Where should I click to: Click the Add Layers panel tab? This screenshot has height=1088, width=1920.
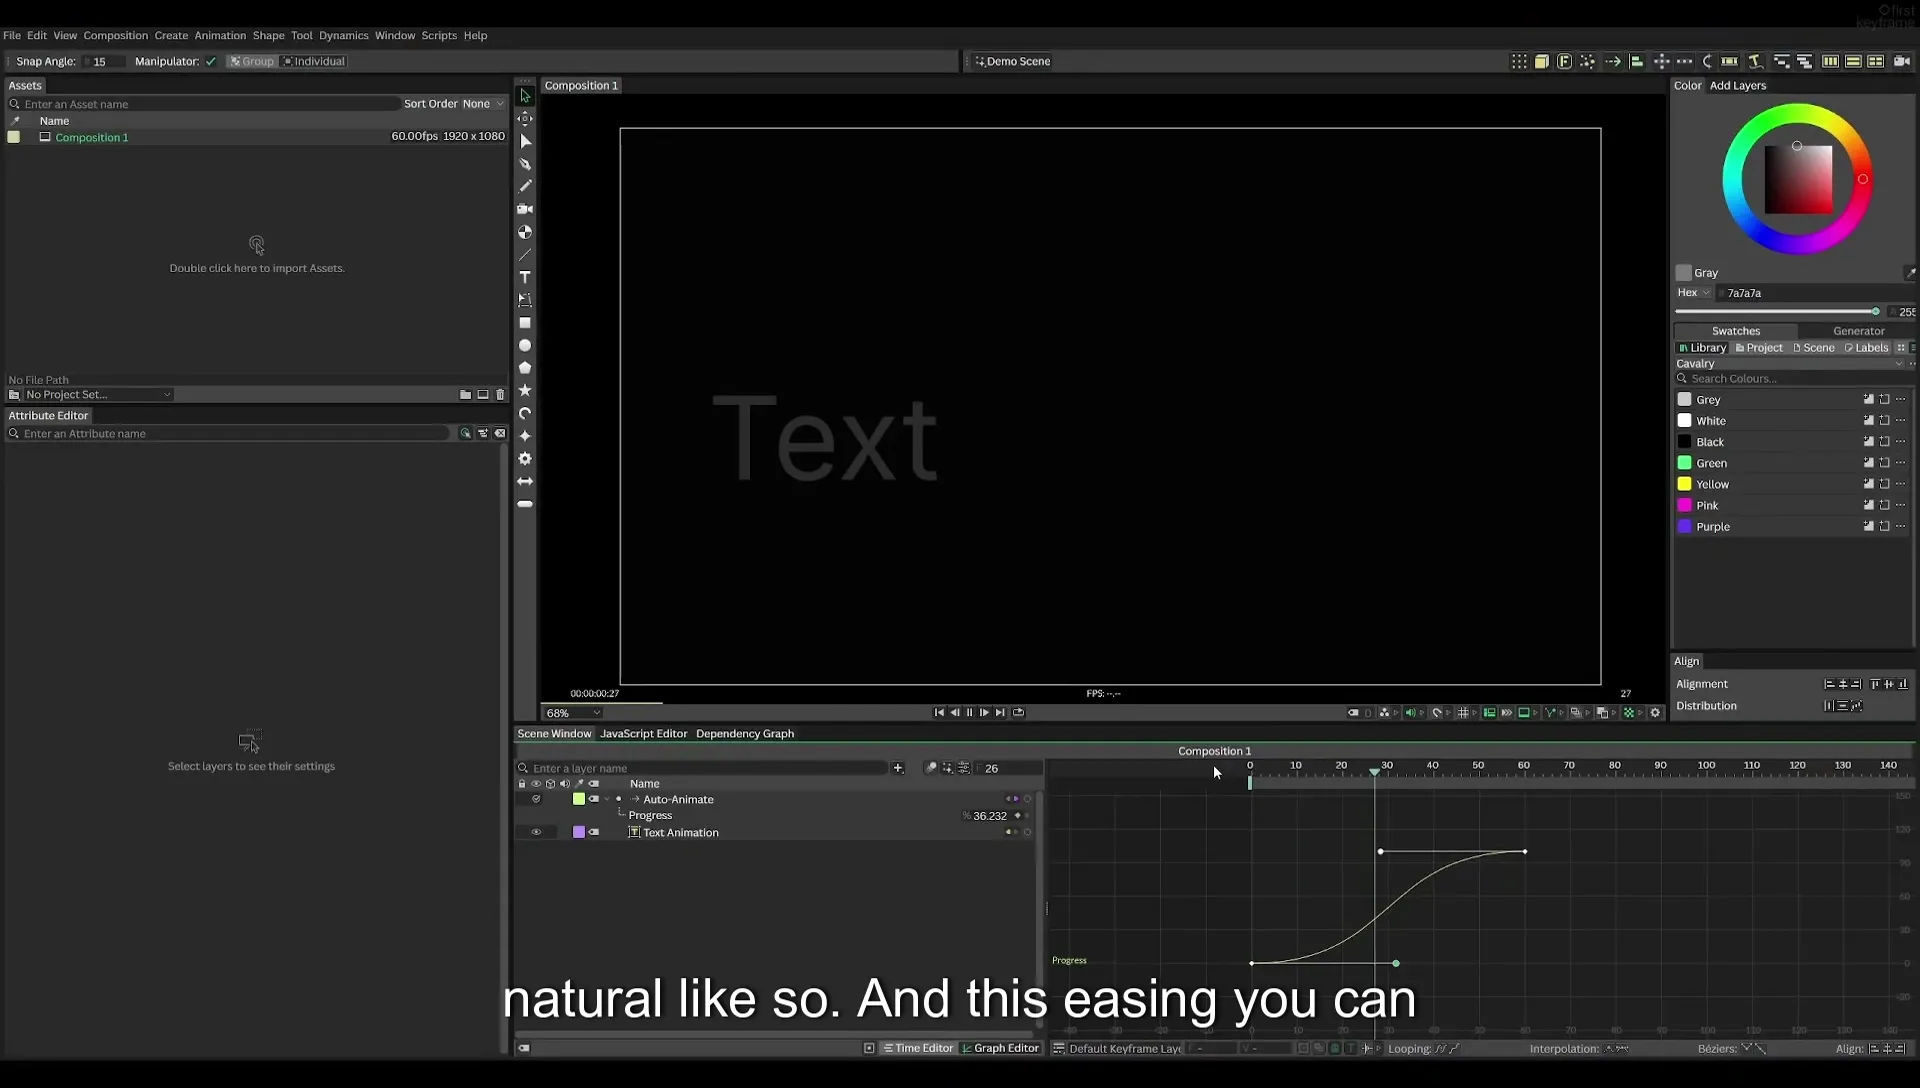coord(1738,86)
